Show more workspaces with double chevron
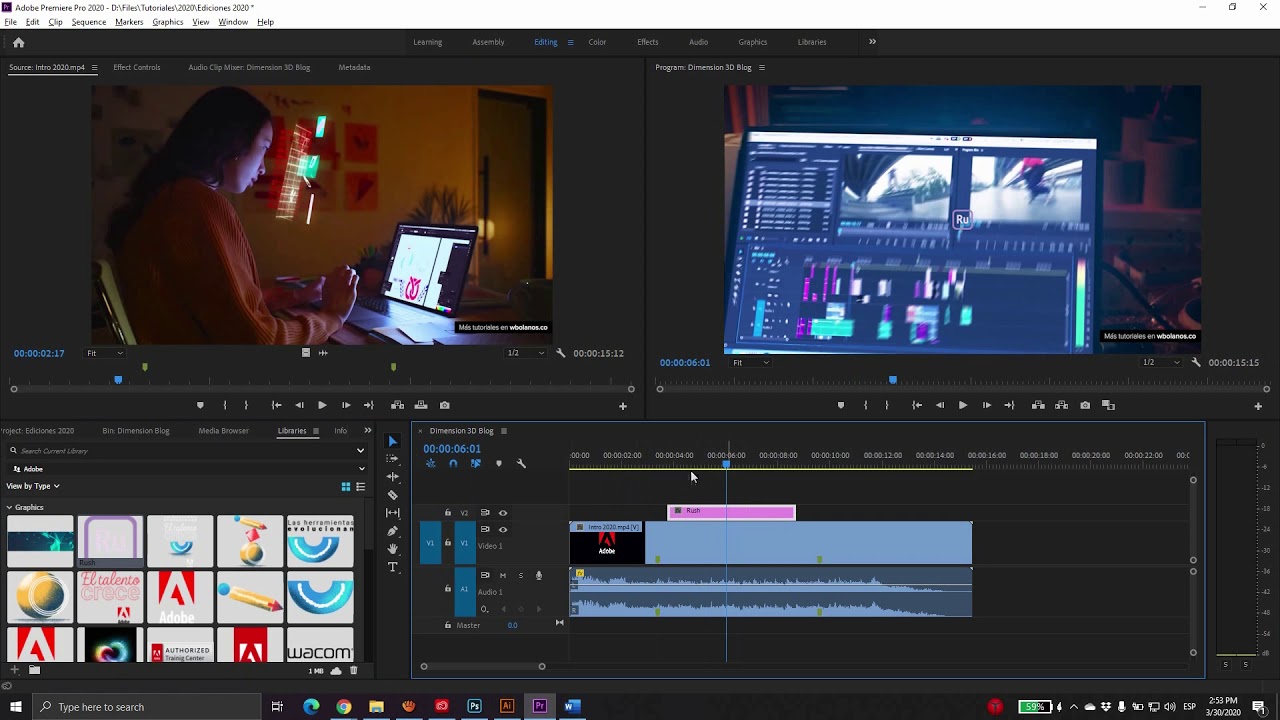 (x=872, y=42)
